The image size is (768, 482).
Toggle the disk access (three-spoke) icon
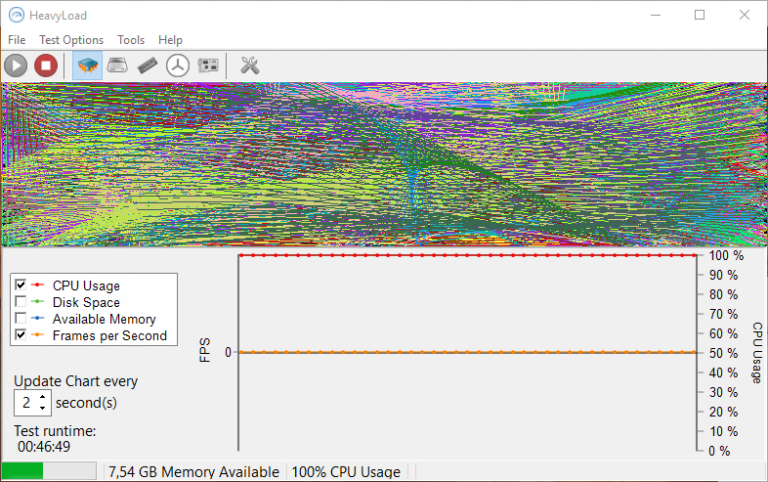click(x=177, y=66)
